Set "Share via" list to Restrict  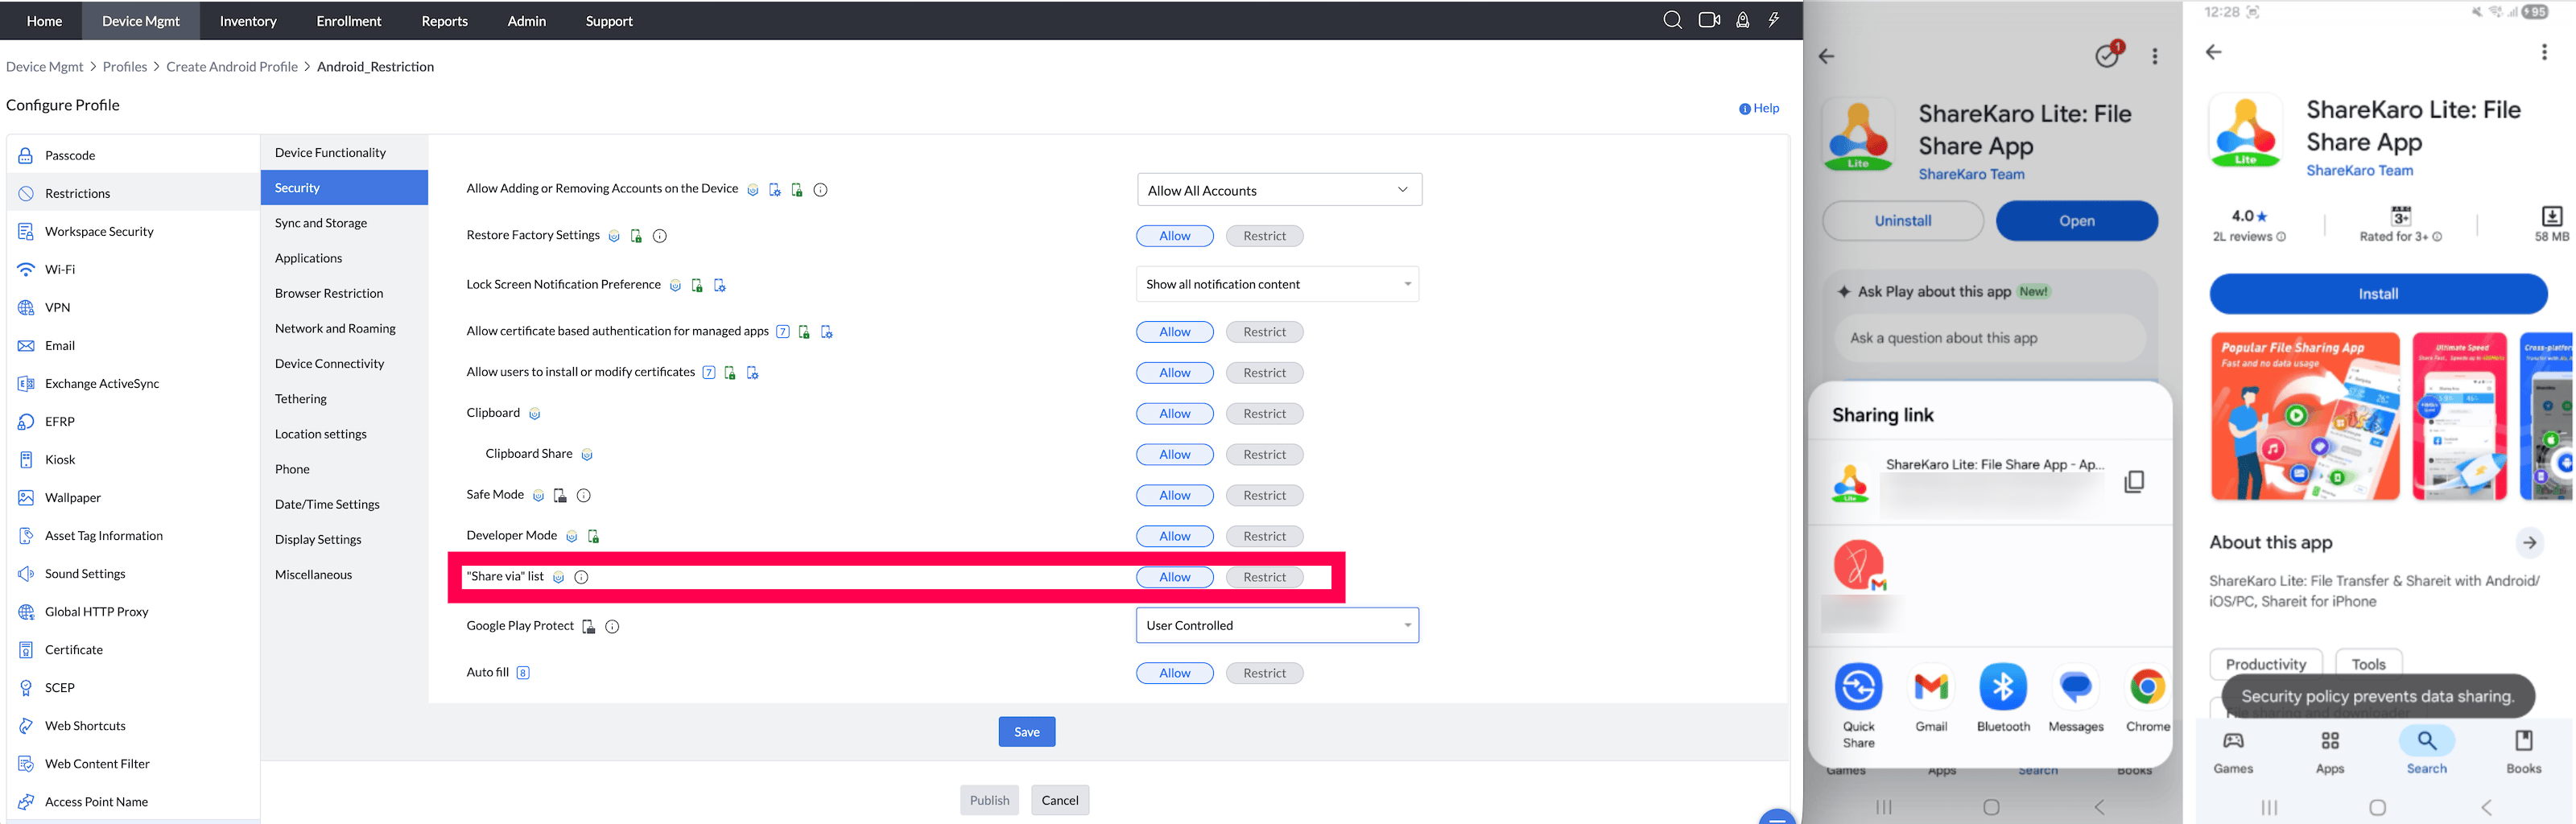[x=1265, y=578]
